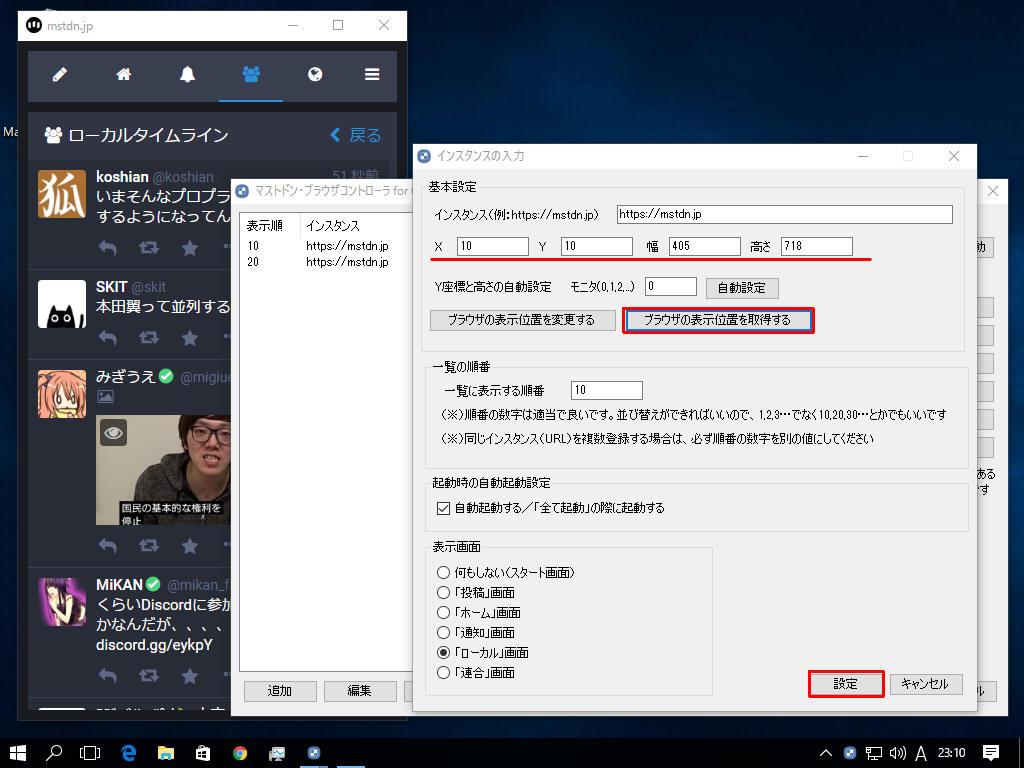Go to Home timeline icon

click(123, 74)
